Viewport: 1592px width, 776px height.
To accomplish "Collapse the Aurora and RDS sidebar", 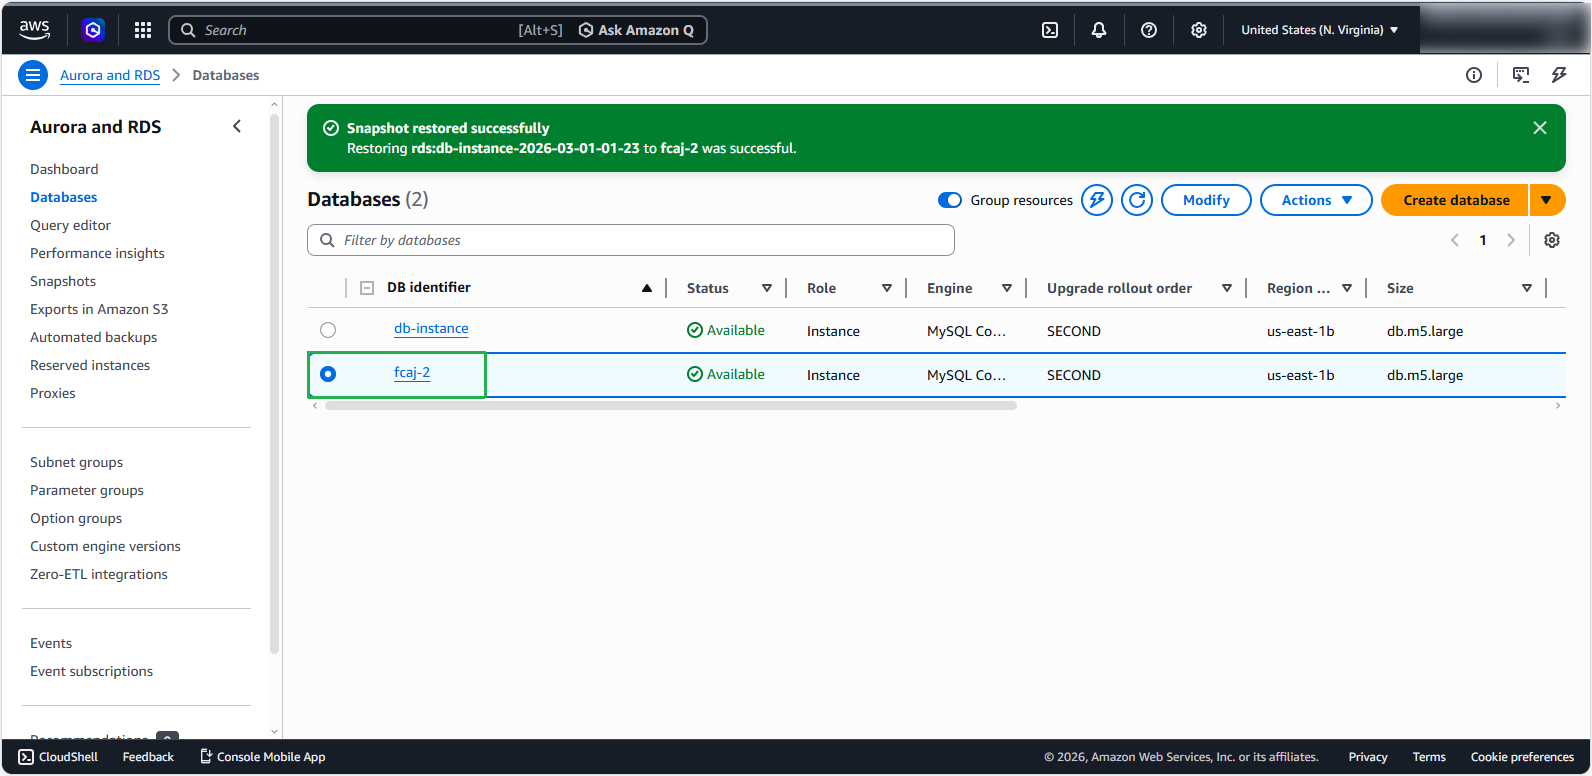I will (237, 126).
